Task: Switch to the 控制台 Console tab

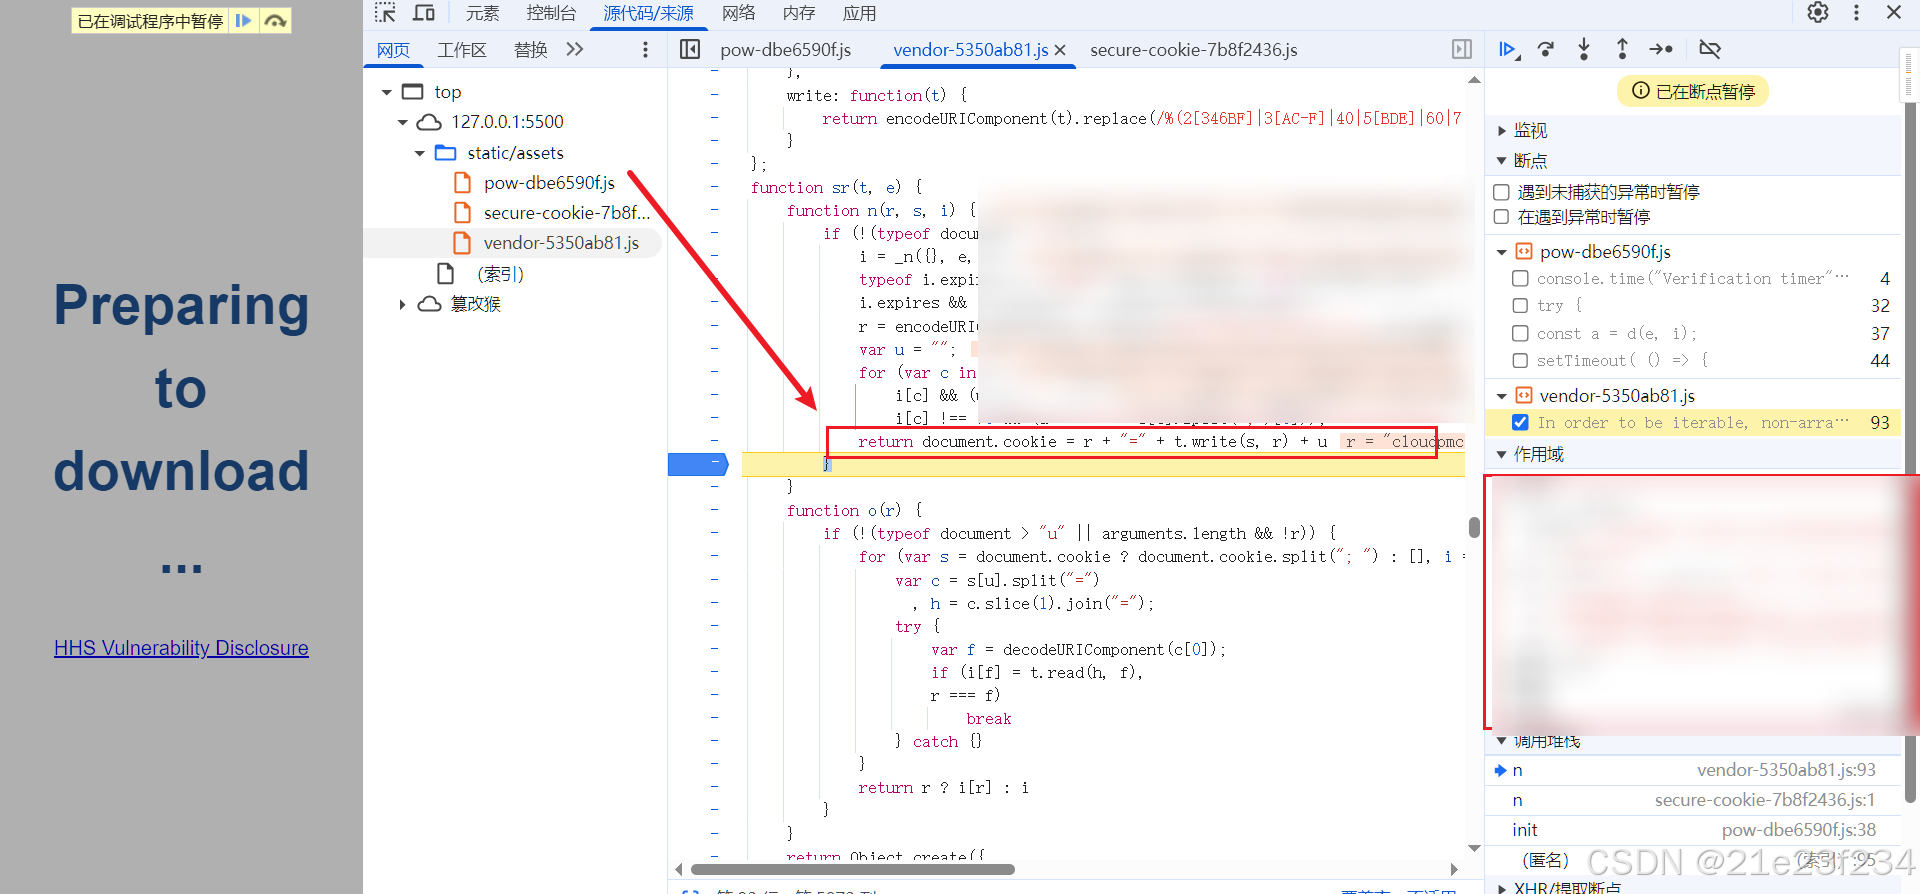Action: click(551, 13)
